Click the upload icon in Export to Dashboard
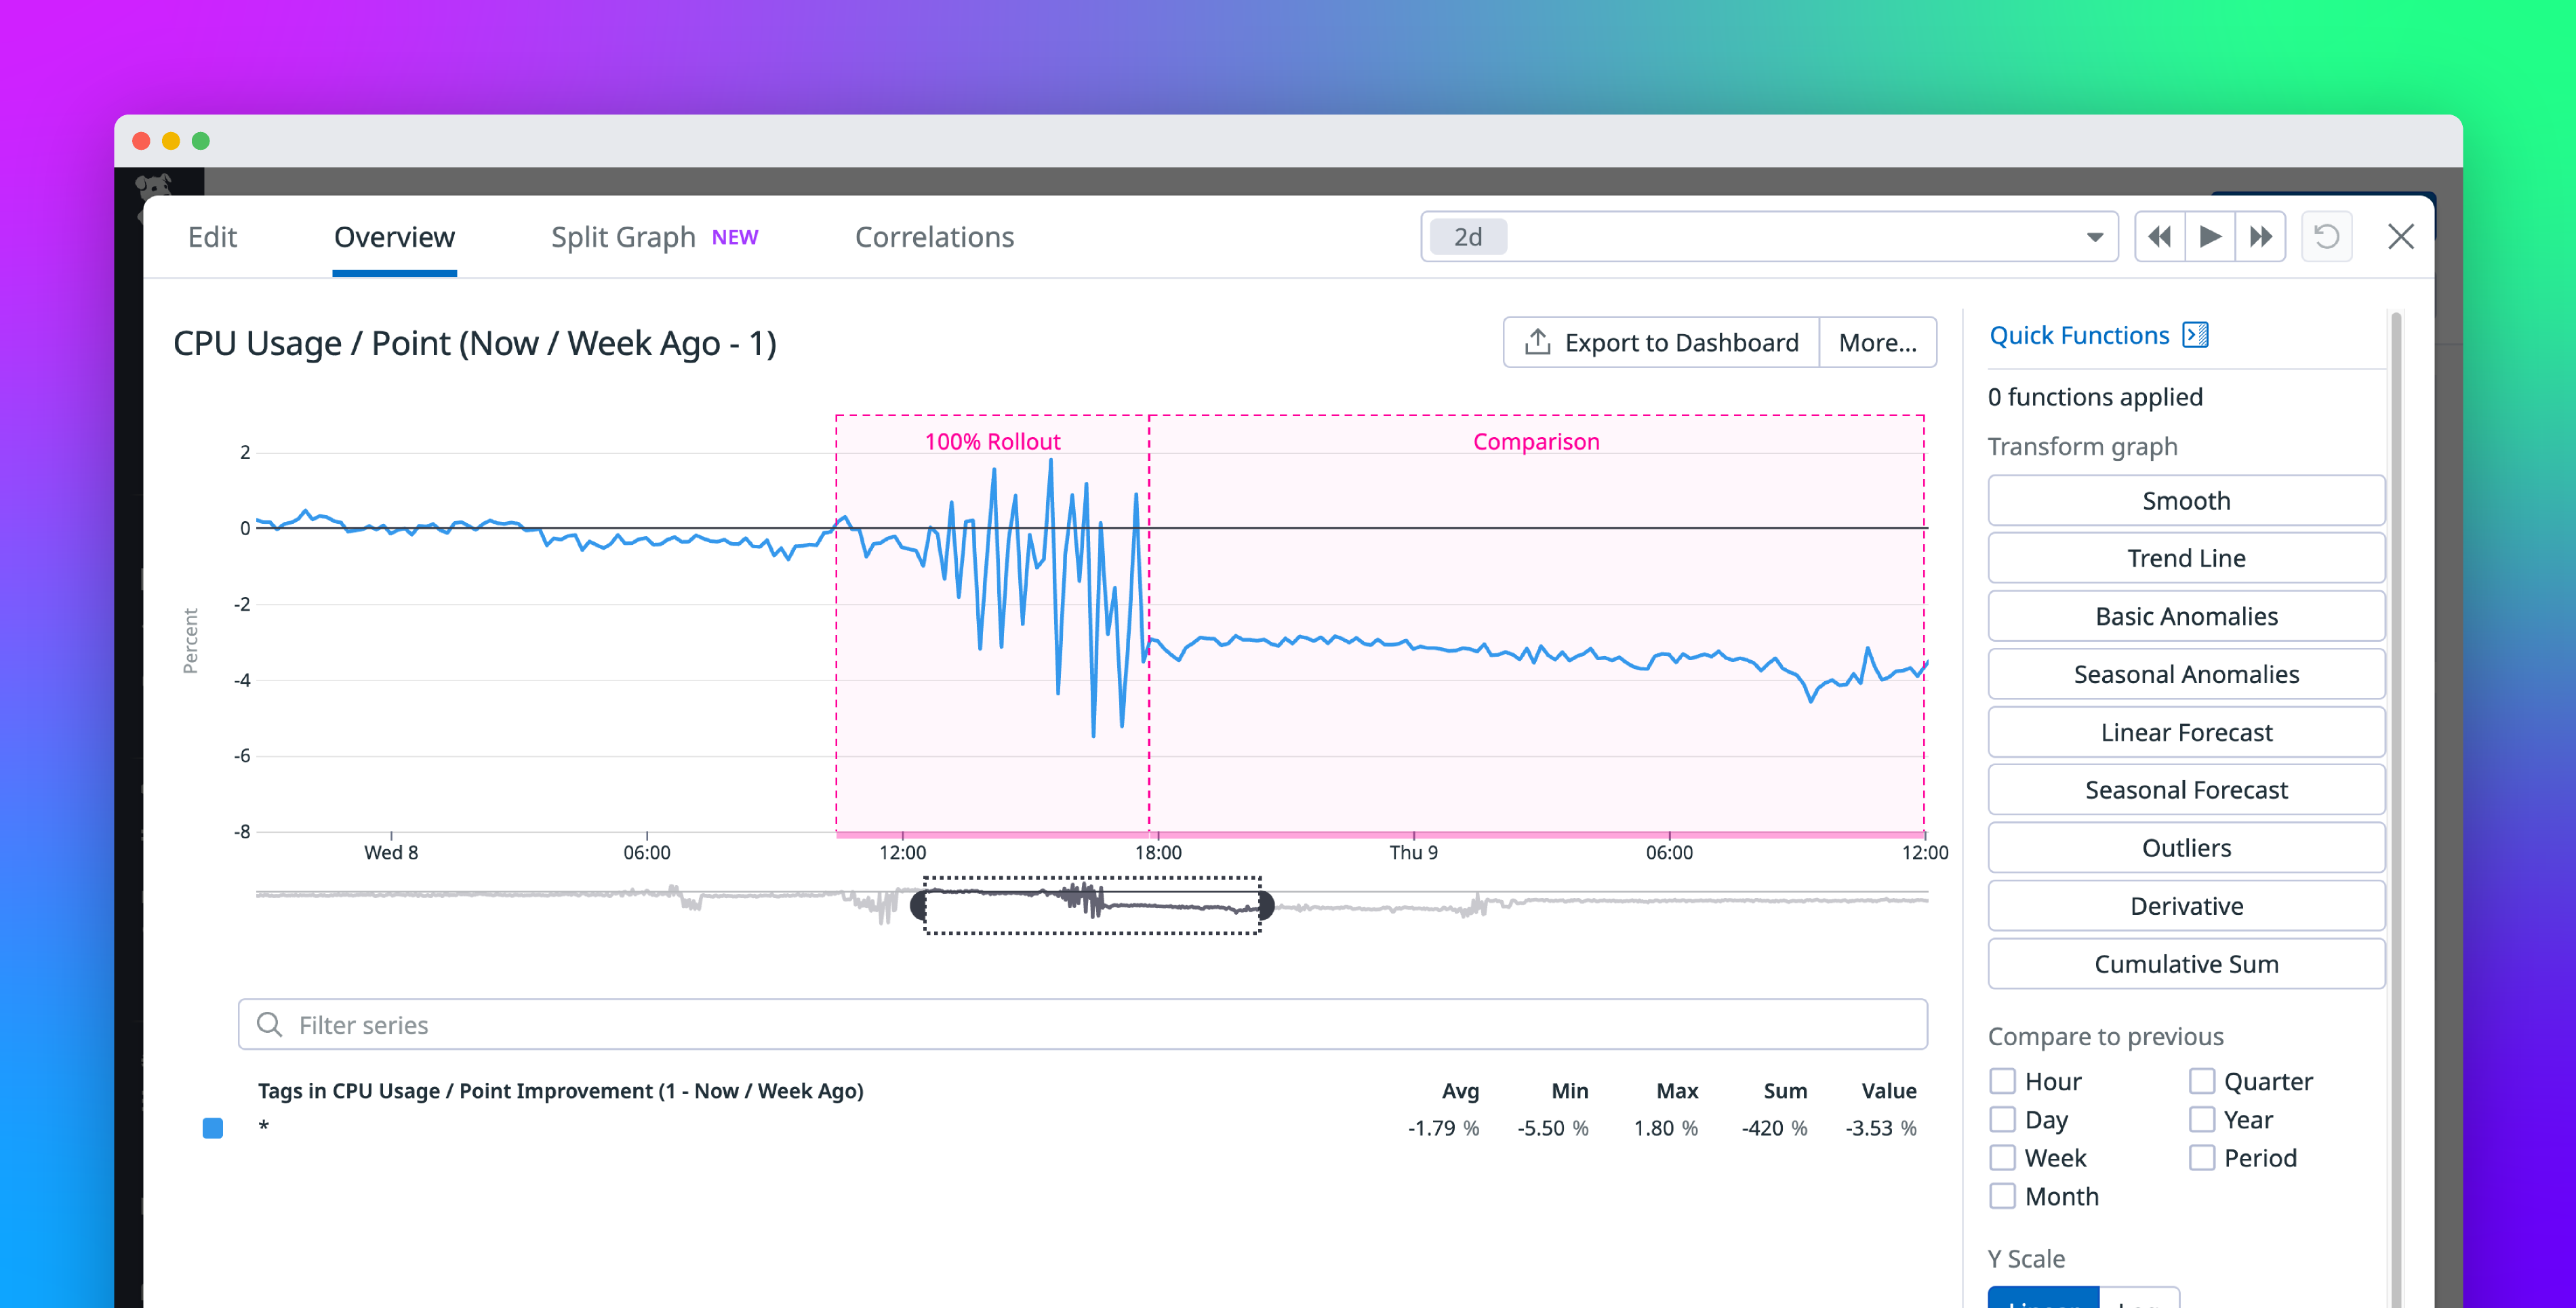Image resolution: width=2576 pixels, height=1308 pixels. (1538, 341)
